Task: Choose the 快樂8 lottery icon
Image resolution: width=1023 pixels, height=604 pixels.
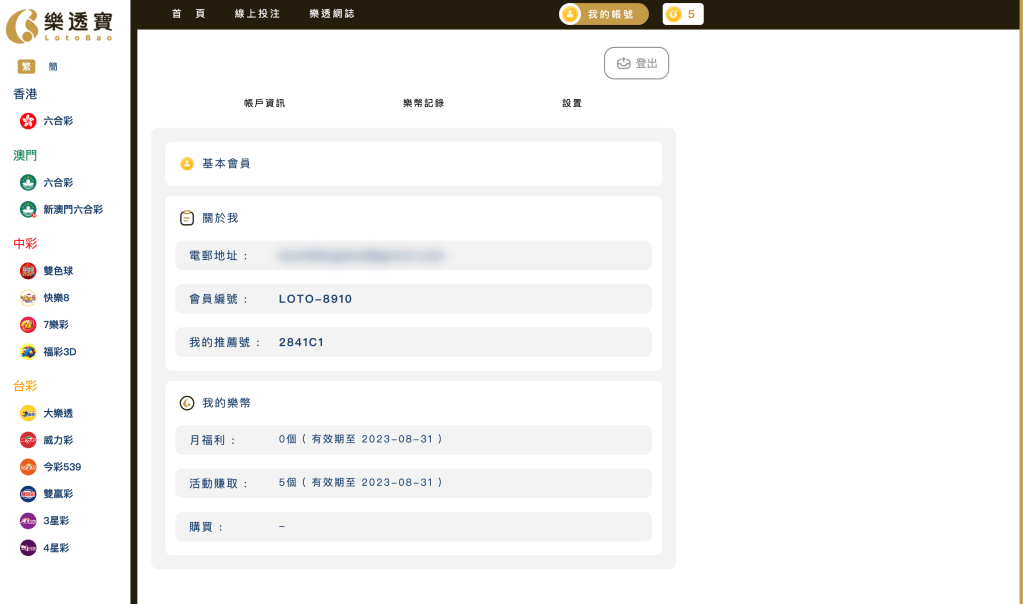Action: (x=28, y=298)
